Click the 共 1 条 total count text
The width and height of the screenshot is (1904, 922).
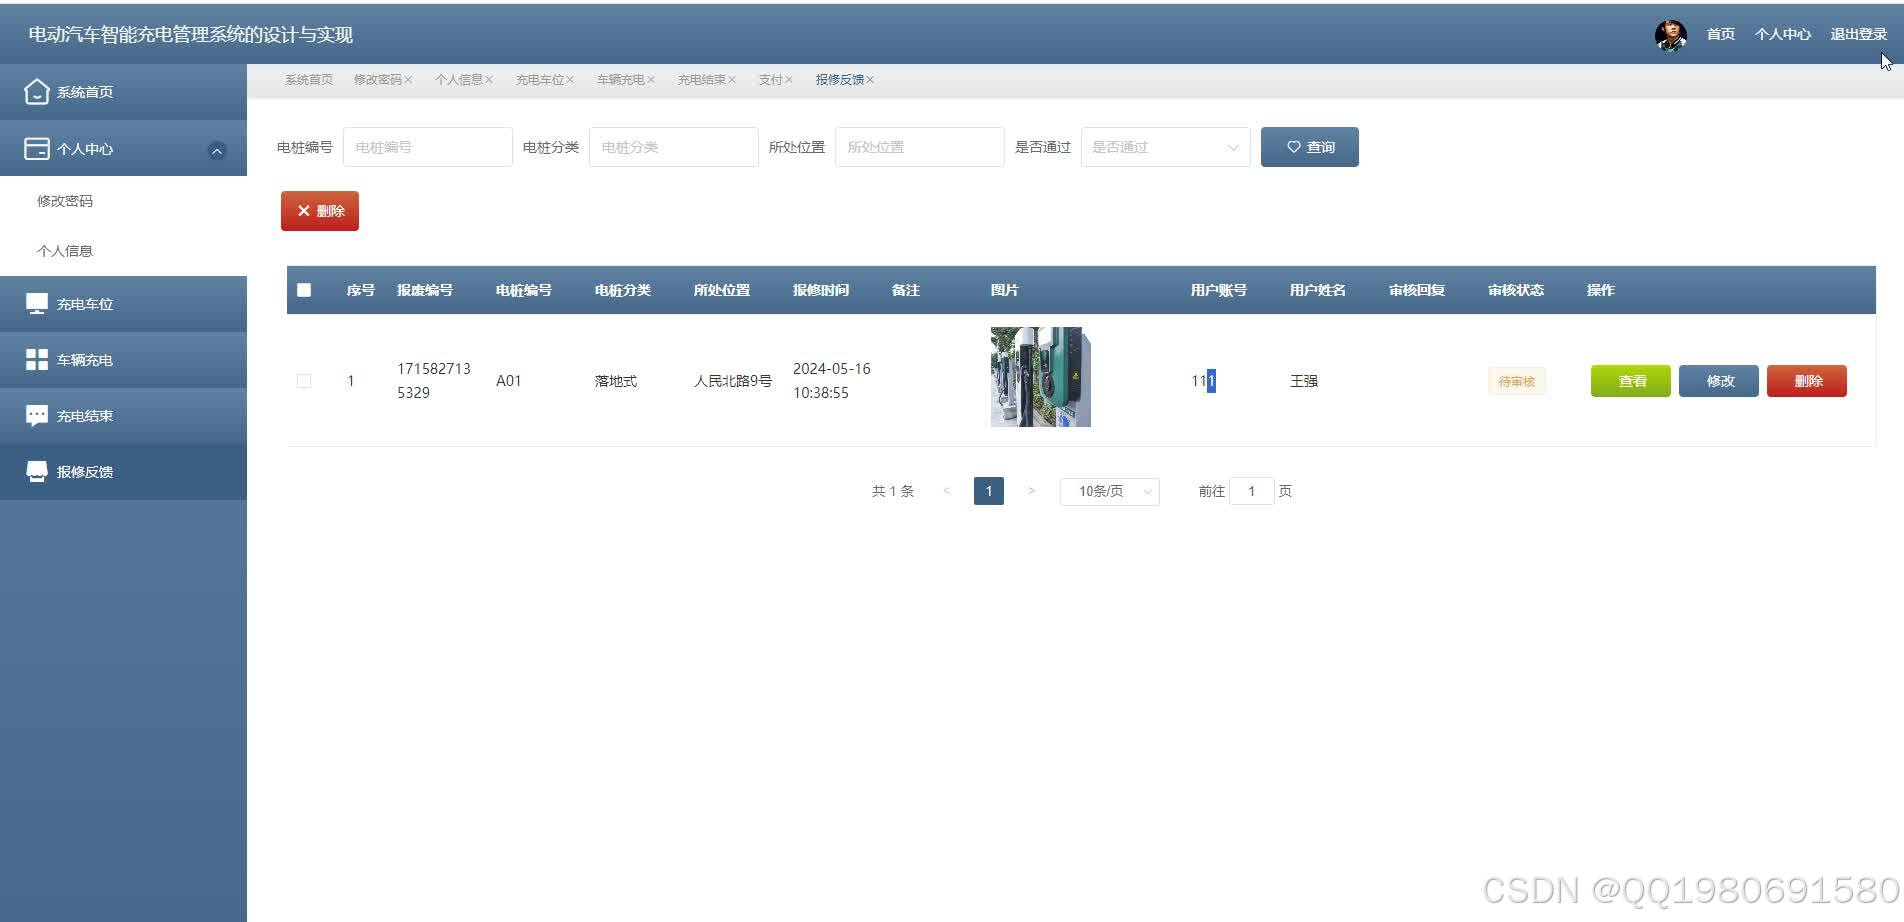point(893,491)
